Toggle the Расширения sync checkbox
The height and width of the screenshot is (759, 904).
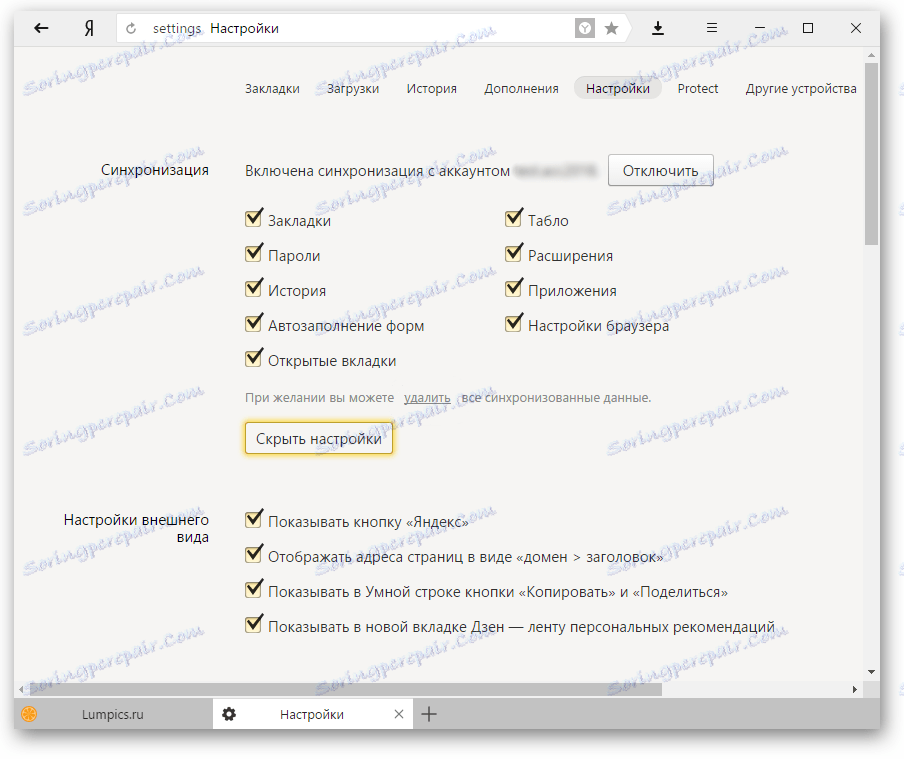point(514,253)
